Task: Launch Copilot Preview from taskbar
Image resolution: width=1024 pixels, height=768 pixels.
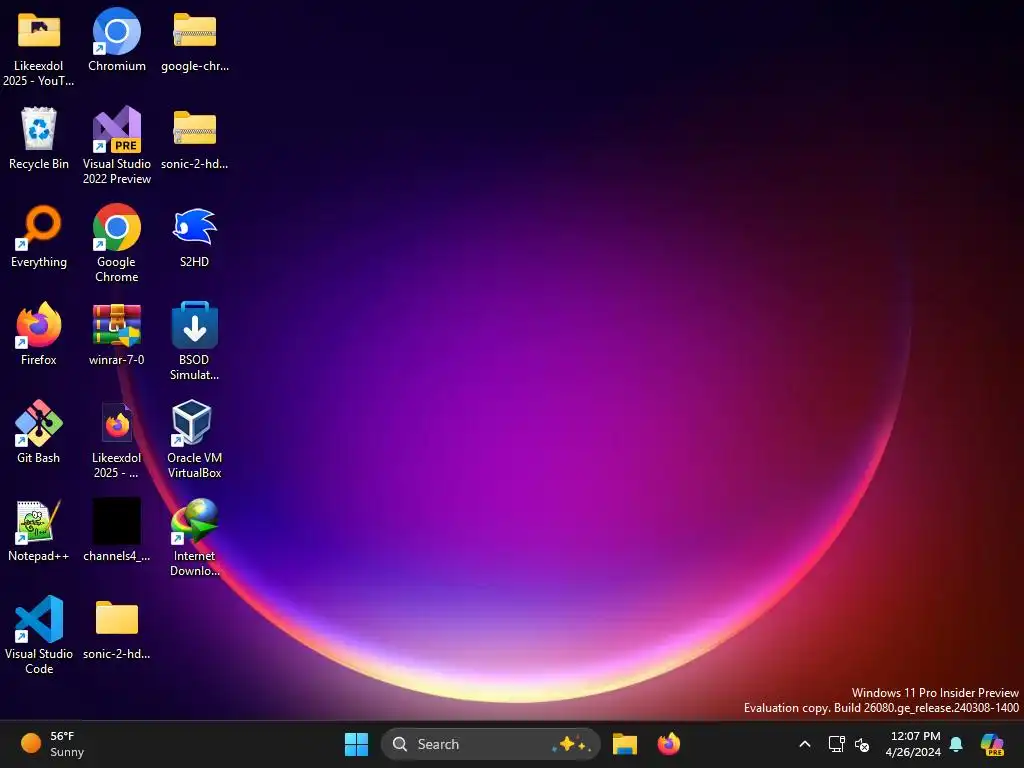Action: click(x=992, y=744)
